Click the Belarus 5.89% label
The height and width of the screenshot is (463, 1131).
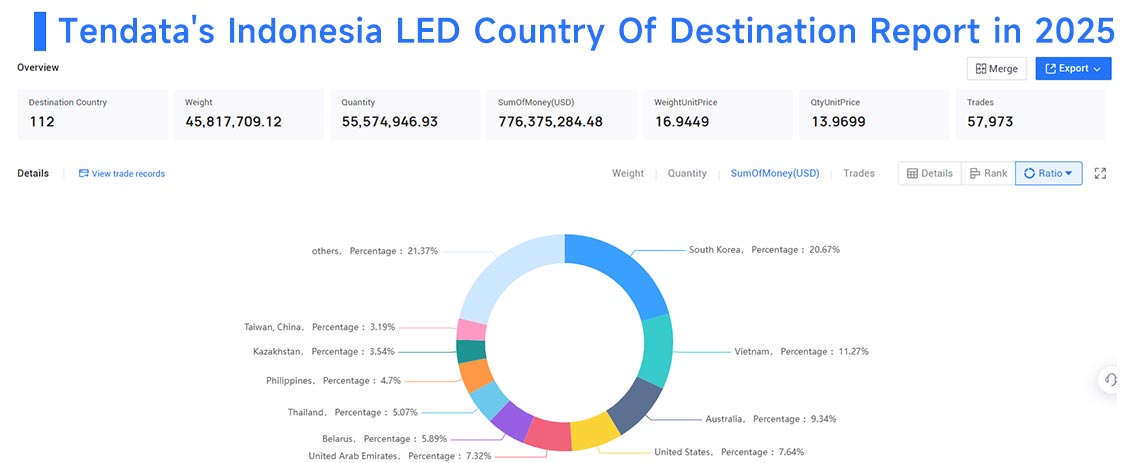pyautogui.click(x=384, y=438)
